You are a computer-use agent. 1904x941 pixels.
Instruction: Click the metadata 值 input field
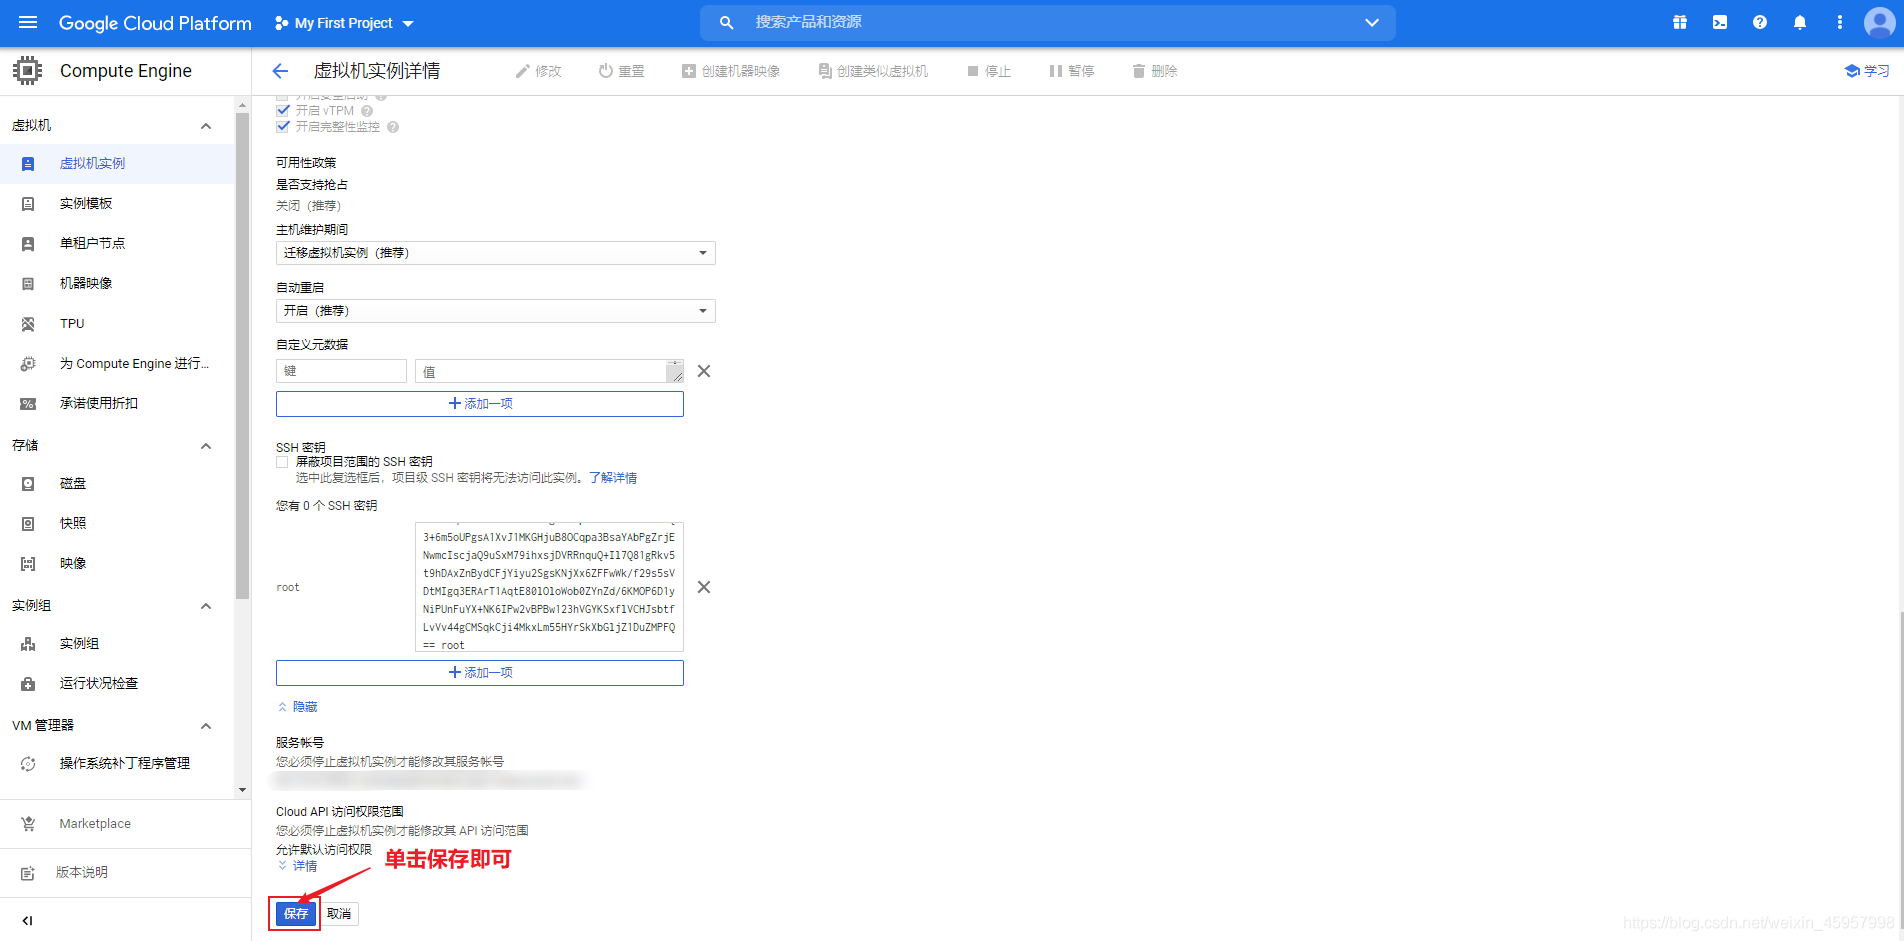(549, 371)
